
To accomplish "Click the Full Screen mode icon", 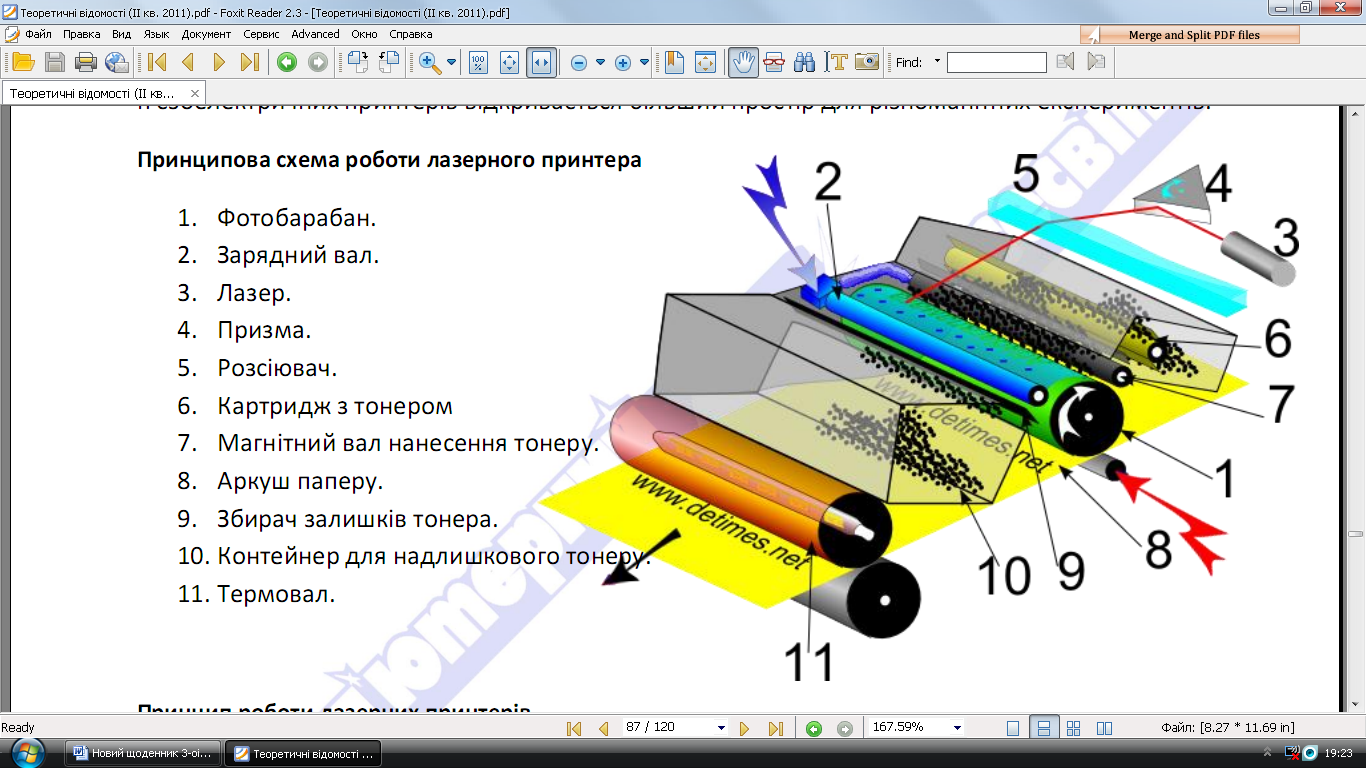I will click(x=706, y=62).
